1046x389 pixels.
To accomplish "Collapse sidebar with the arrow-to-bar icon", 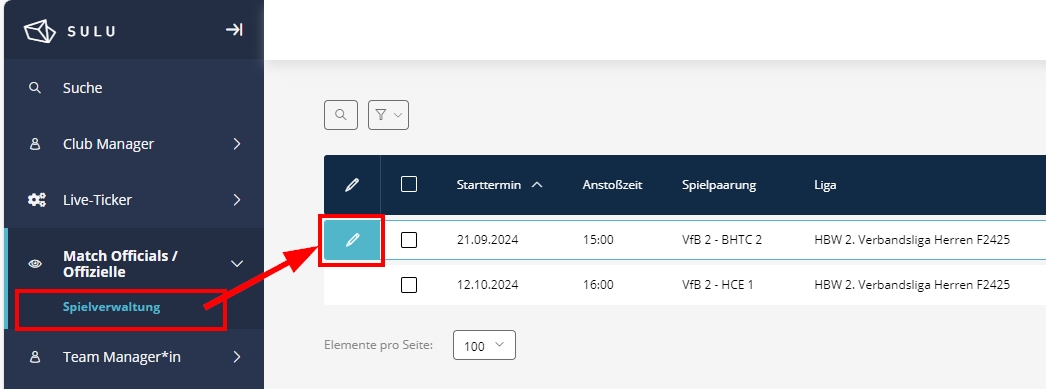I will click(233, 30).
